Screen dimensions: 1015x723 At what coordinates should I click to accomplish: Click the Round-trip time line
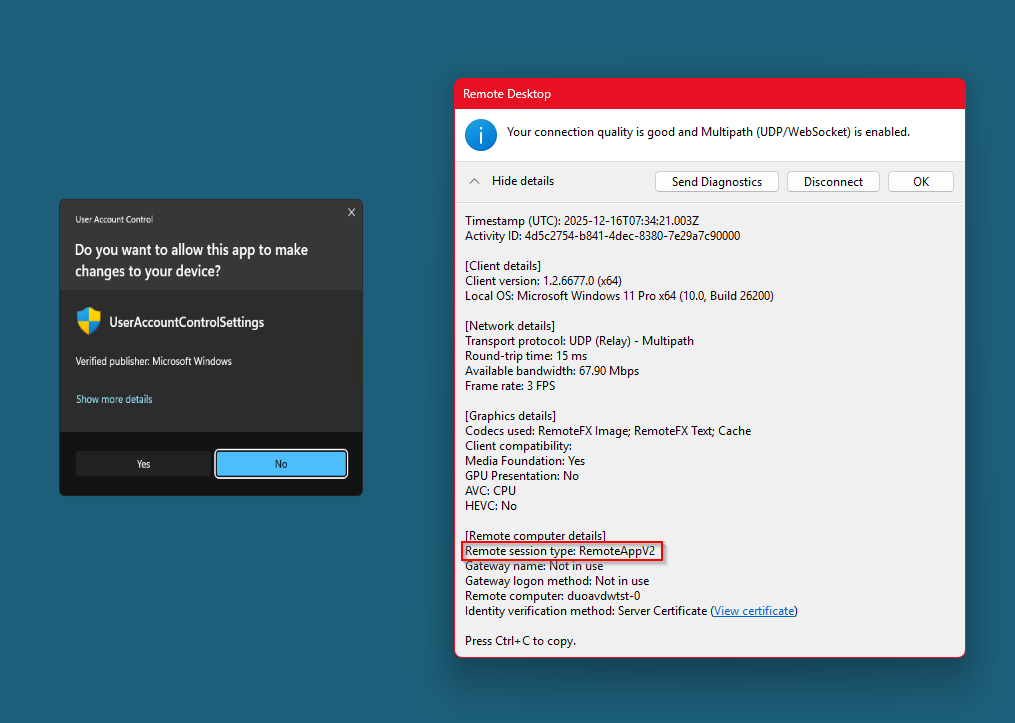click(526, 356)
